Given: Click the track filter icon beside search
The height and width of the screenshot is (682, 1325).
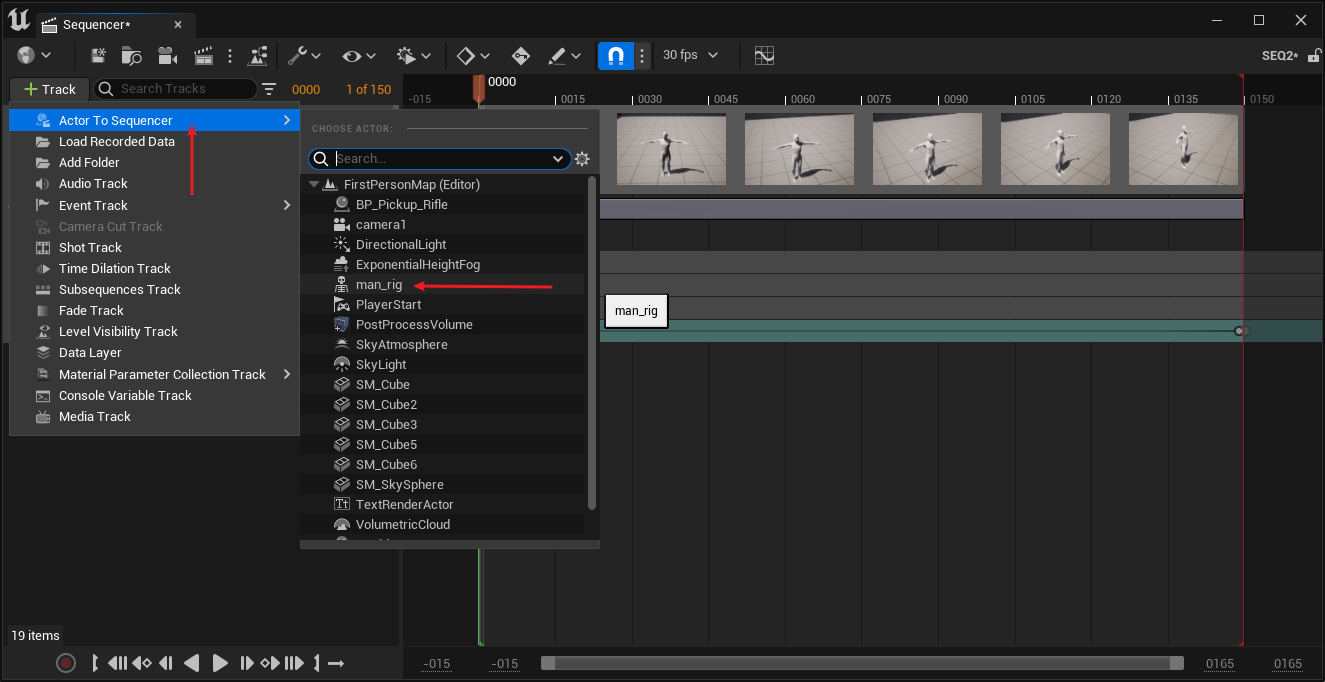Looking at the screenshot, I should pyautogui.click(x=269, y=89).
